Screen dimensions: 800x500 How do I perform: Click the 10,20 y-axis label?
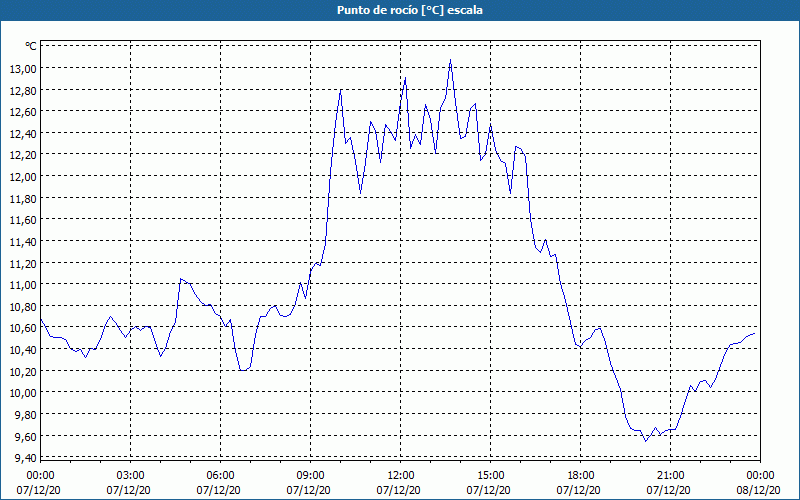coord(23,372)
